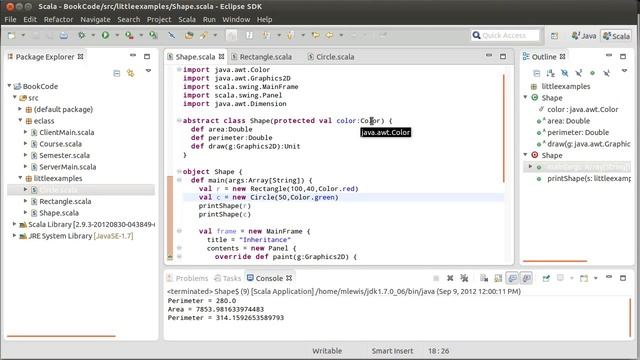Collapse the littleexamples package
640x360 pixels.
click(20, 178)
